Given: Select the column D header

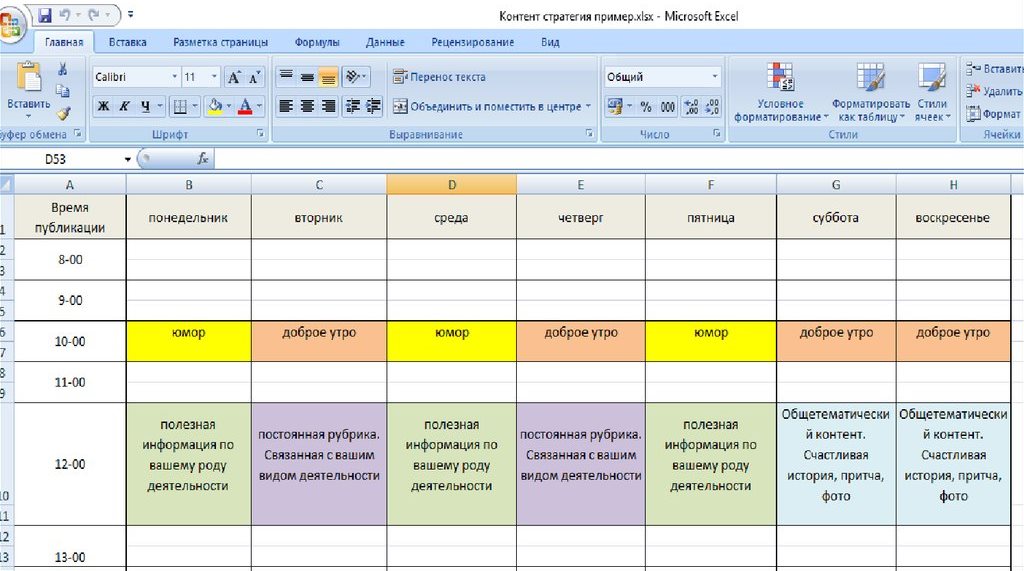Looking at the screenshot, I should (451, 185).
